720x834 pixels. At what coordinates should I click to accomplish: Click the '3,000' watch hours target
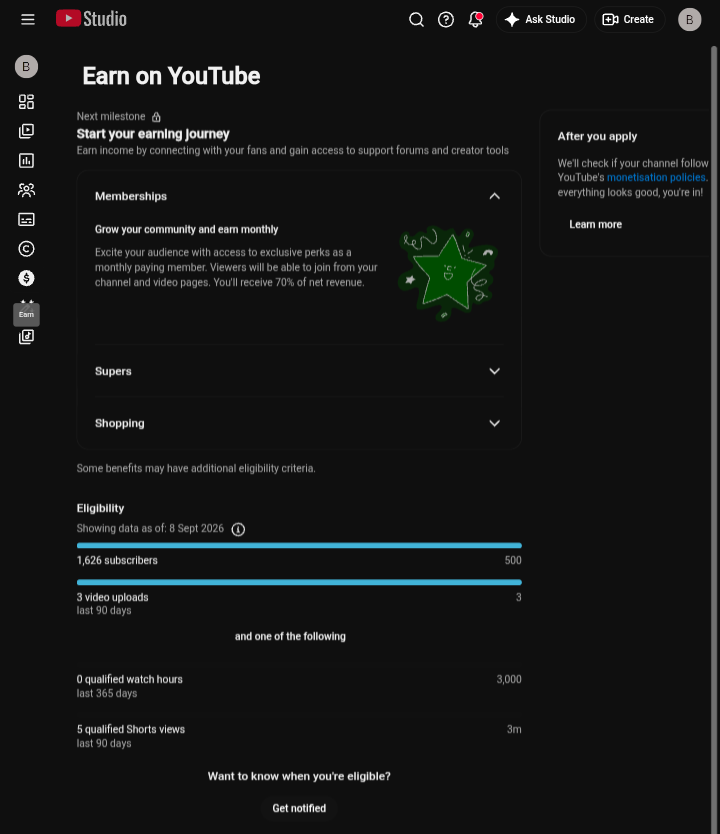point(509,679)
